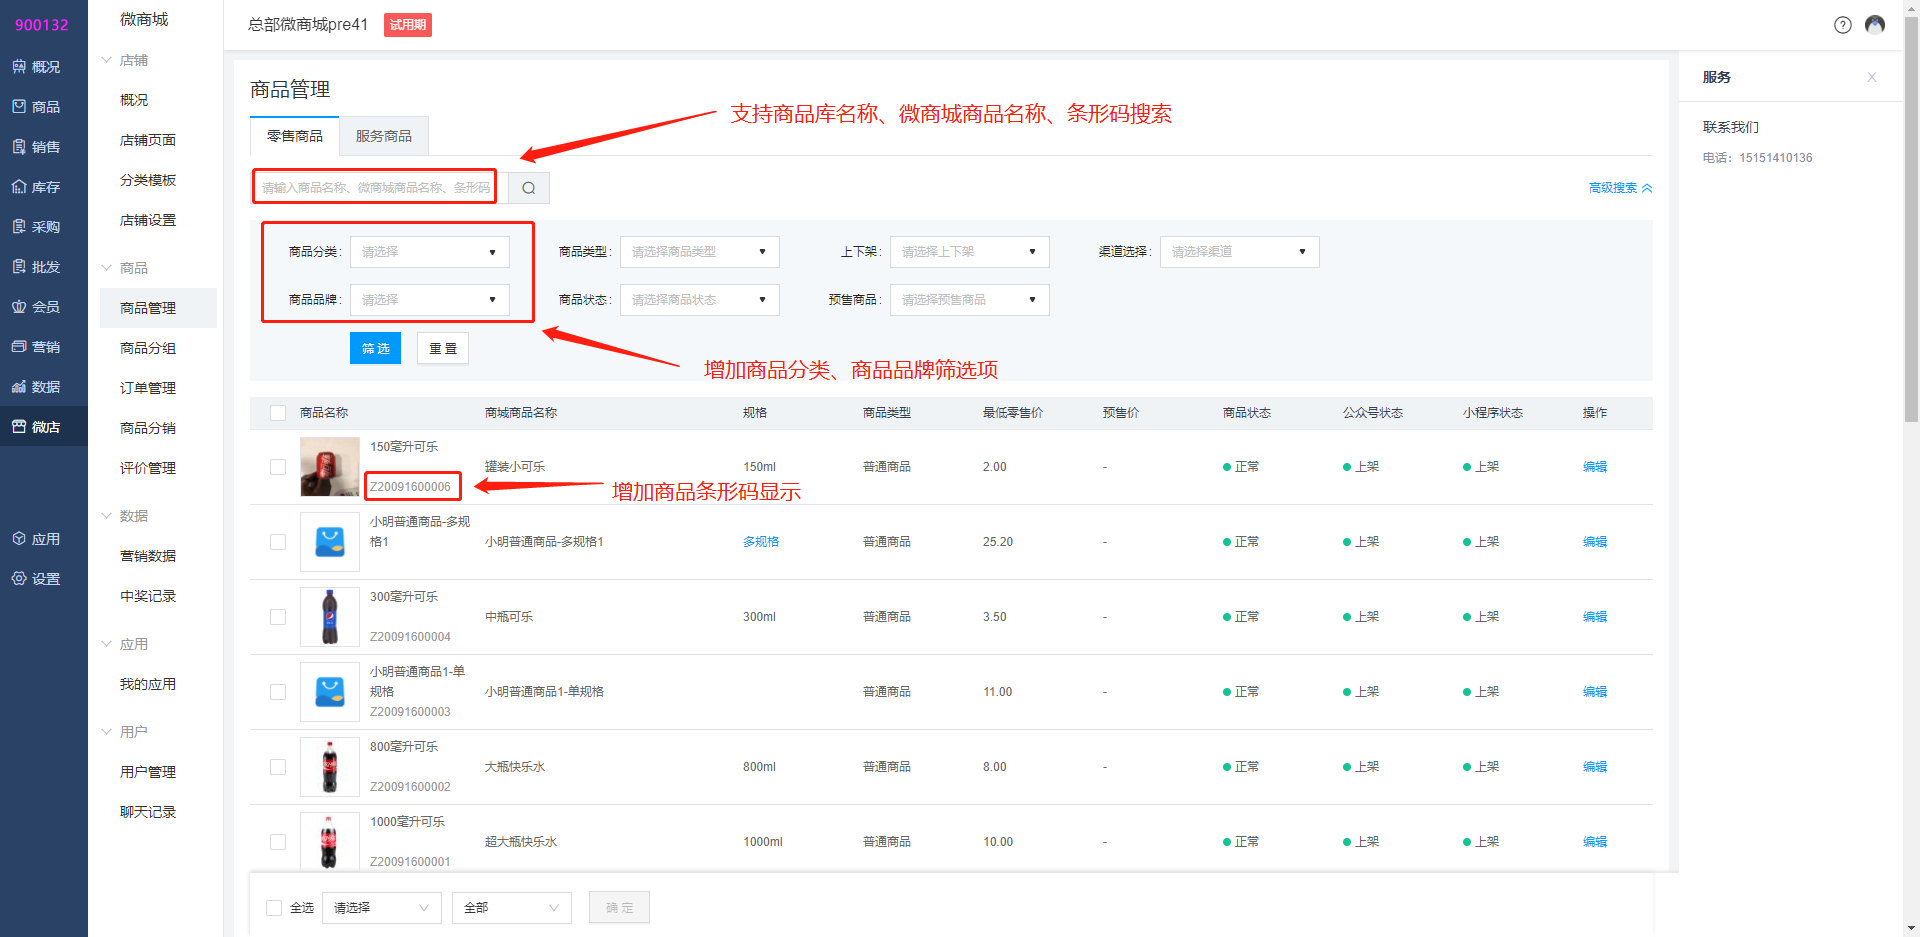Open the help question mark icon

1842,25
